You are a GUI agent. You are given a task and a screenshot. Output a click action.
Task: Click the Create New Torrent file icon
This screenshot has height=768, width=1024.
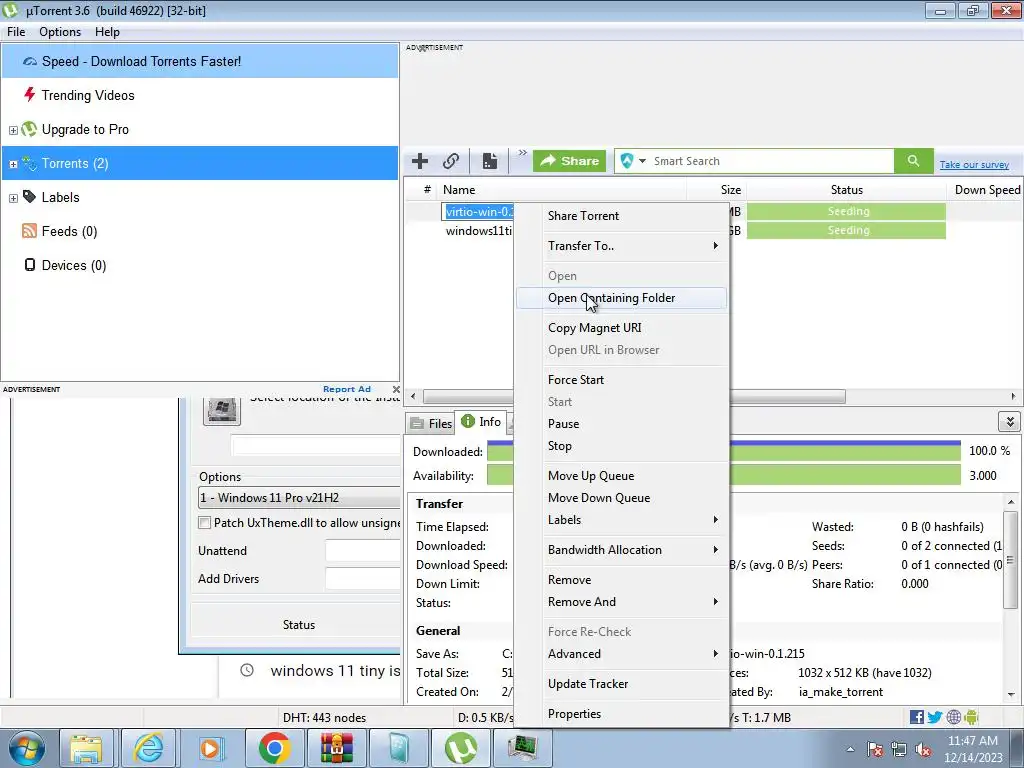(490, 161)
